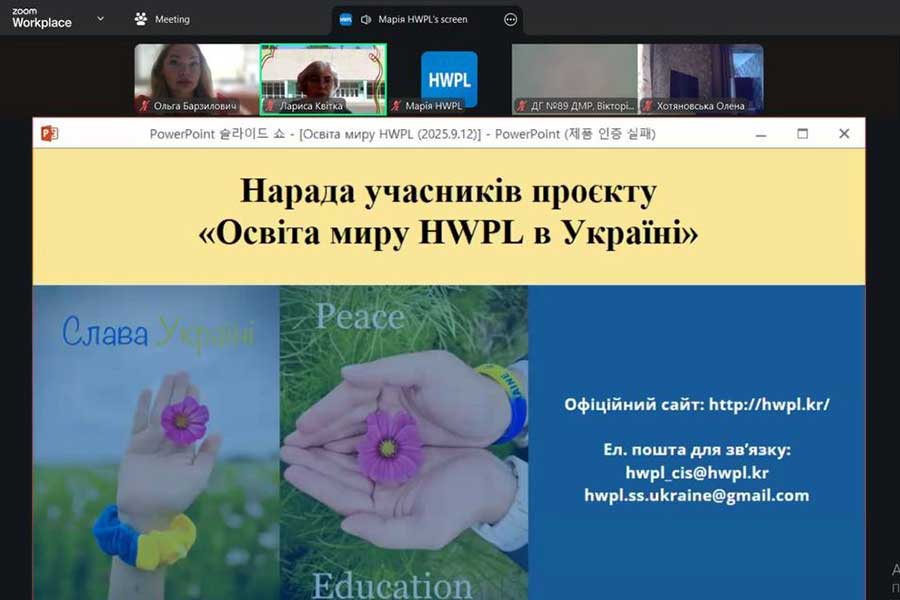This screenshot has height=600, width=900.
Task: Close the PowerPoint slideshow window
Action: pos(844,134)
